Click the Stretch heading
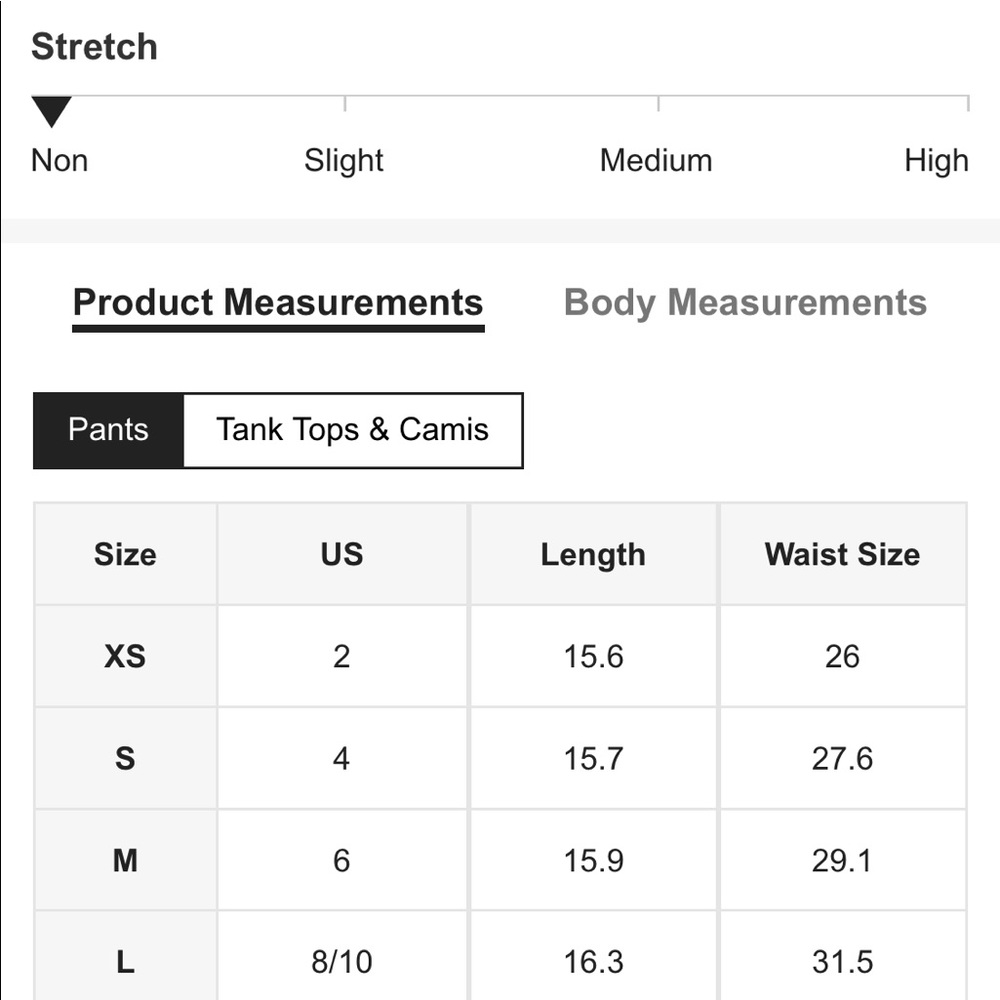 [x=94, y=47]
